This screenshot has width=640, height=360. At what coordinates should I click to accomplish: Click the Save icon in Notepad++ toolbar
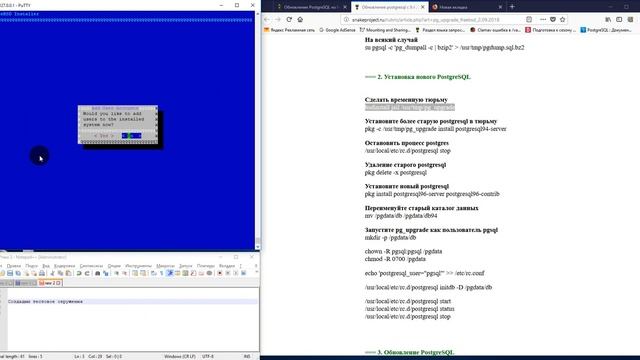(x=10, y=273)
